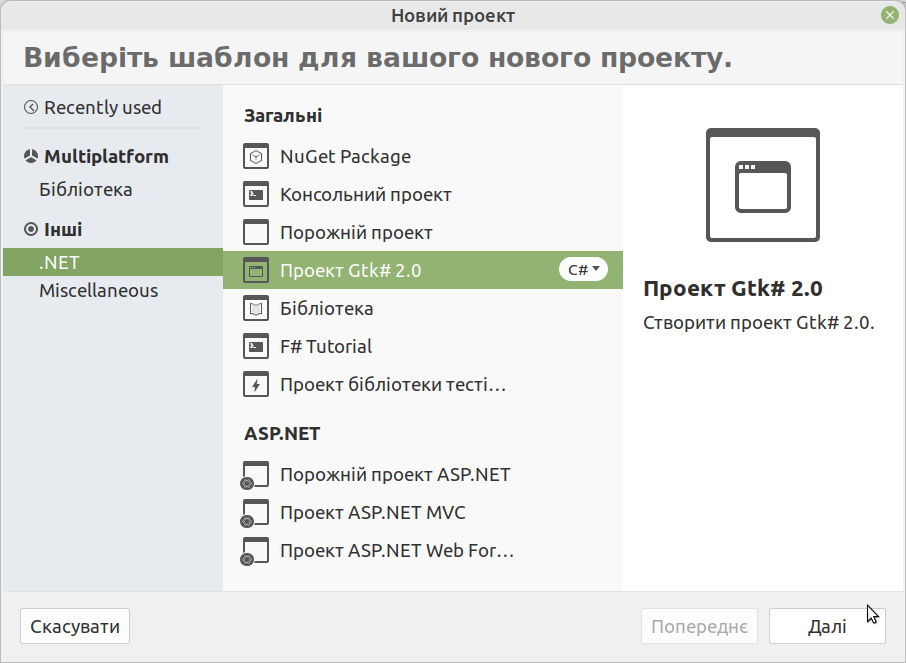Click the Проект ASP.NET MVC icon

coord(255,513)
